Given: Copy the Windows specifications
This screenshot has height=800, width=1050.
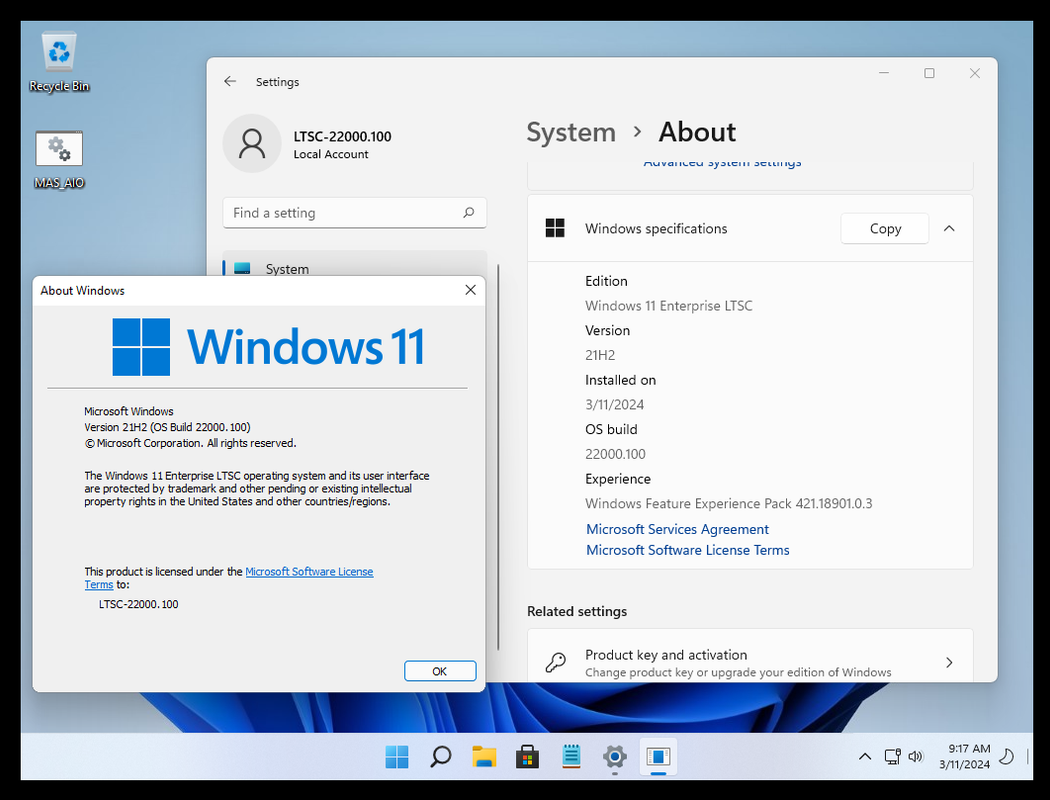Looking at the screenshot, I should pyautogui.click(x=885, y=228).
